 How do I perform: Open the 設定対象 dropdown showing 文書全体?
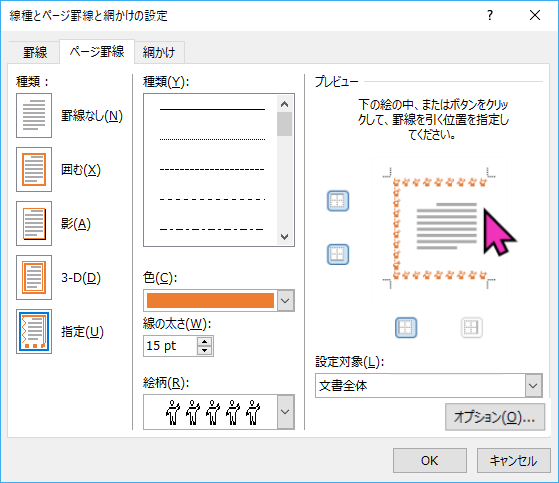(429, 385)
